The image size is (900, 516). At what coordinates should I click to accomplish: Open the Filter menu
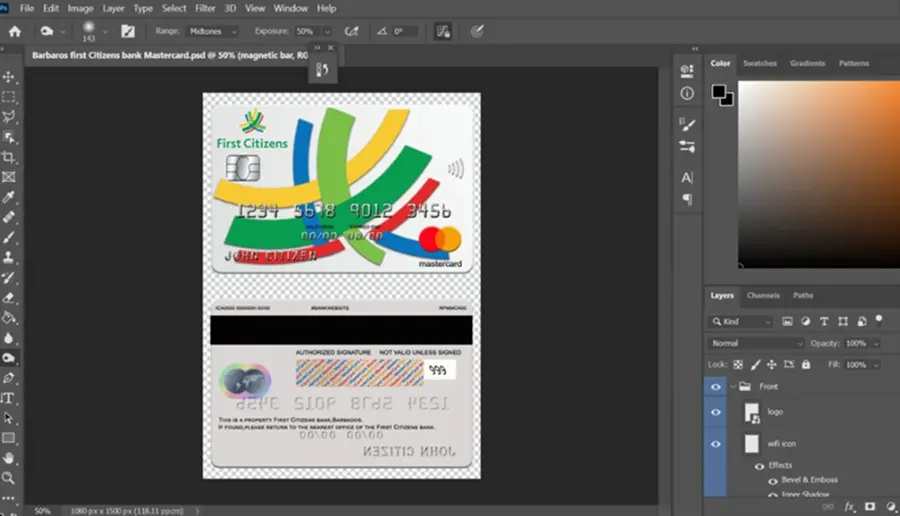[205, 8]
